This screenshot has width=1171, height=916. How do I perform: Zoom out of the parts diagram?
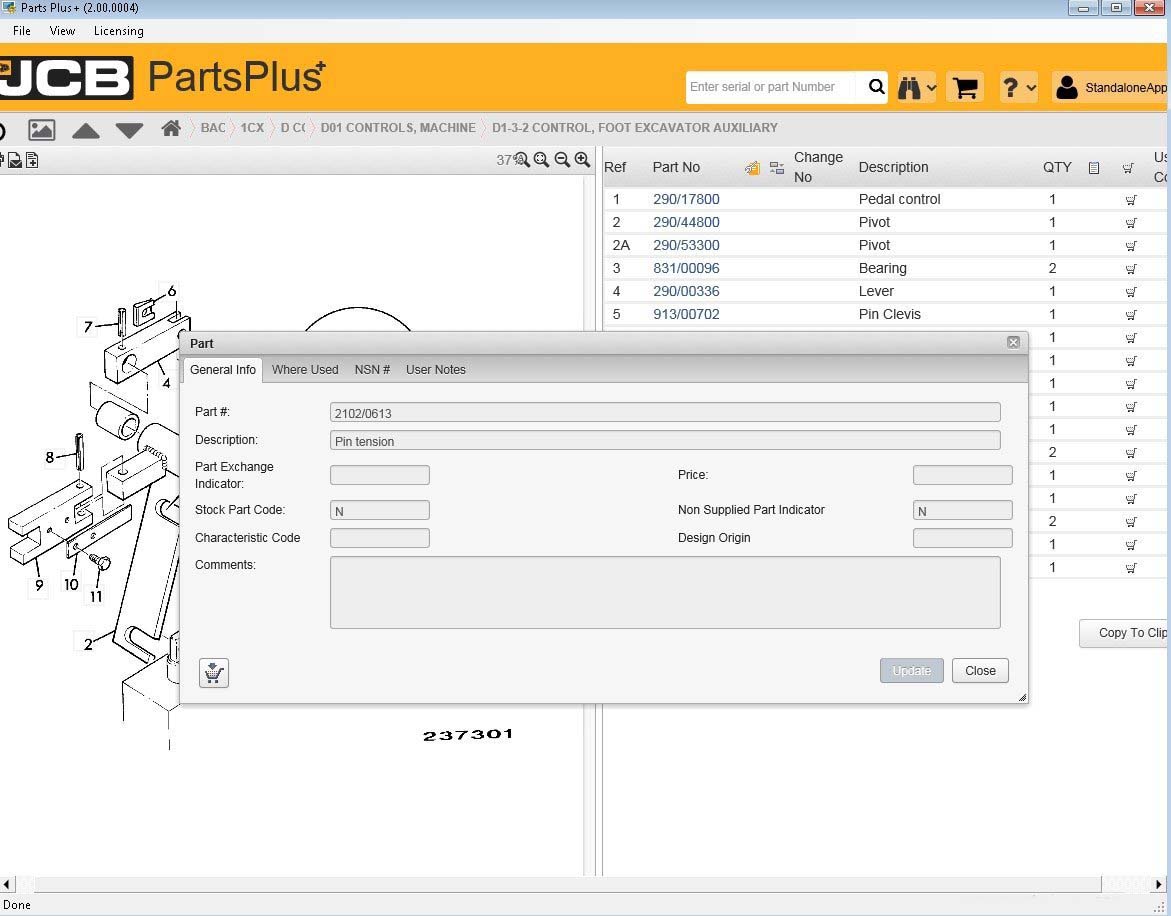coord(562,160)
